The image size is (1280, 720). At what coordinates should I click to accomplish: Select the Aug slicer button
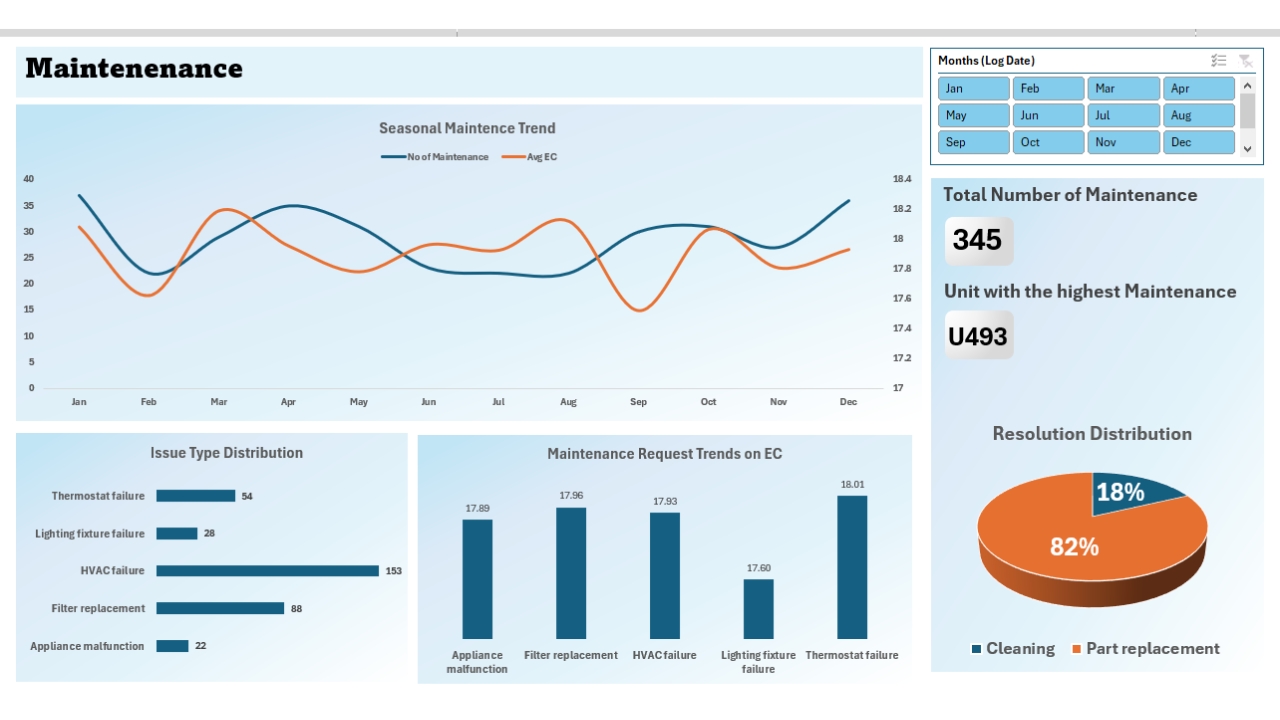pyautogui.click(x=1198, y=115)
